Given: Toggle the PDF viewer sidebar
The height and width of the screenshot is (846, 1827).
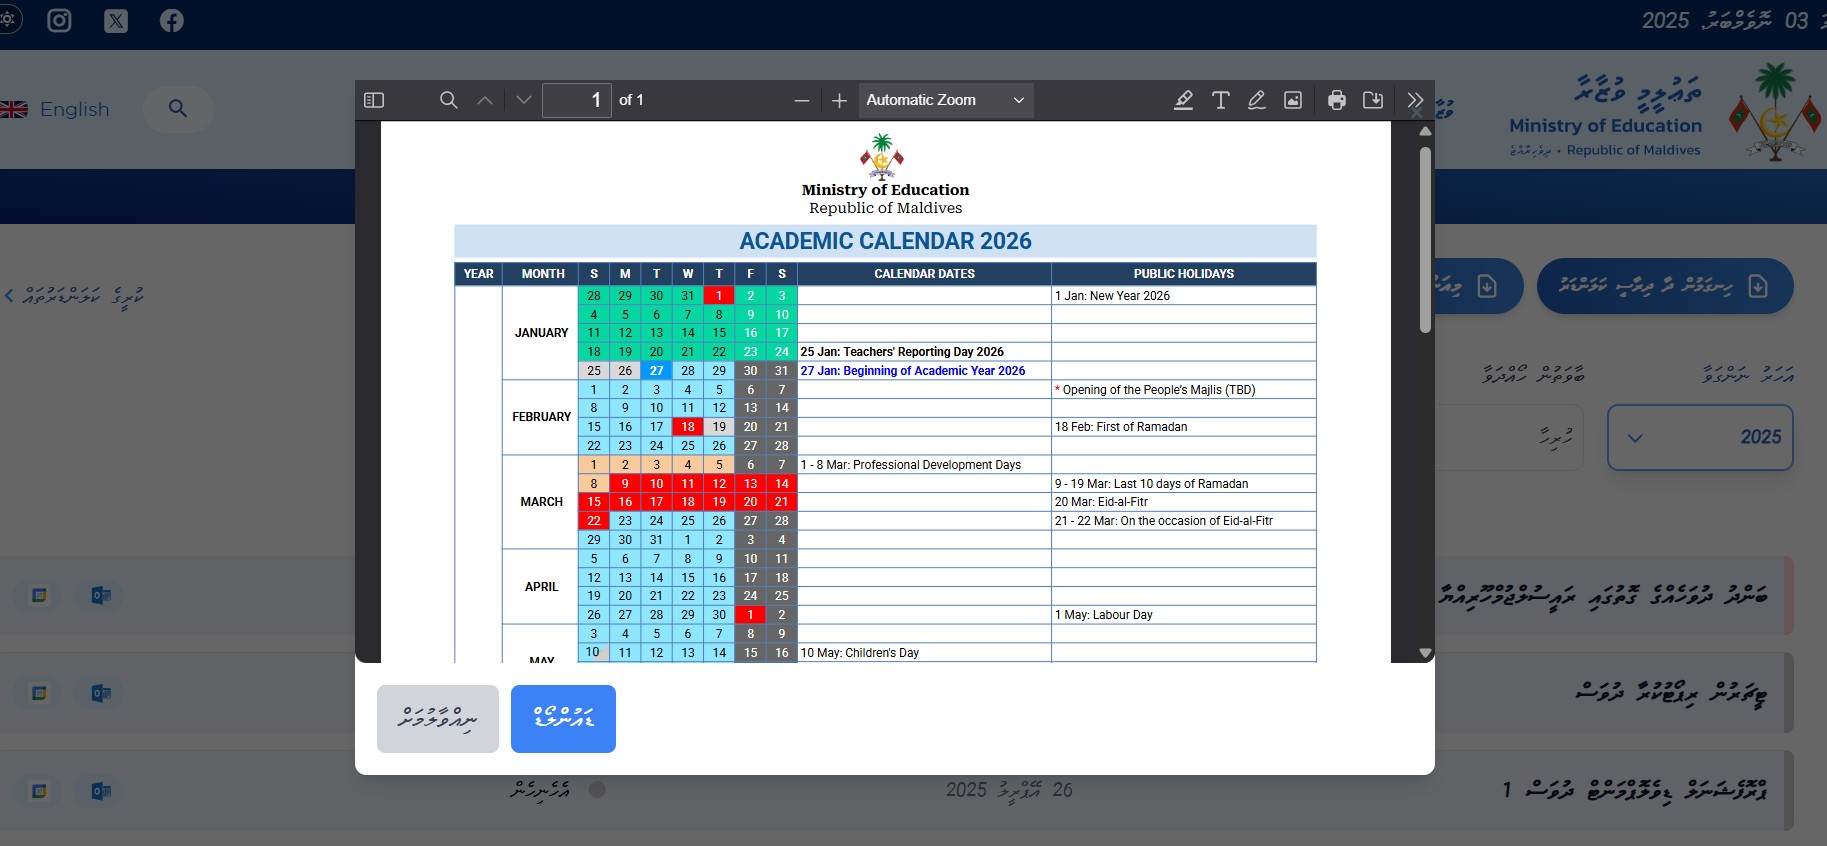Looking at the screenshot, I should (x=374, y=100).
